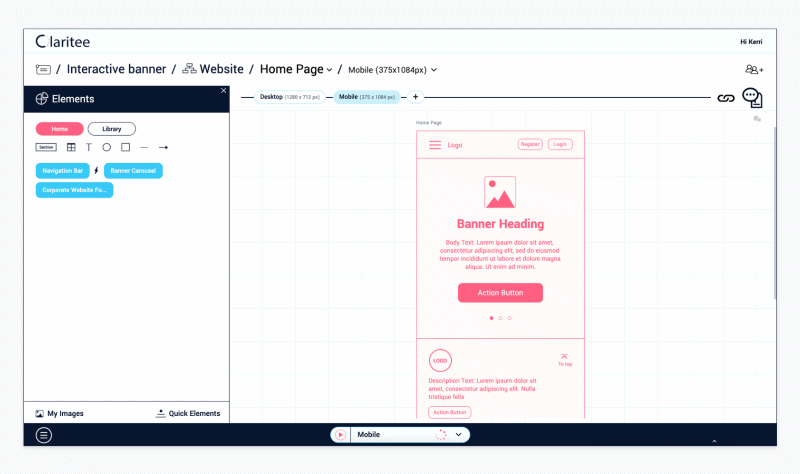Click the canvas vertical scrollbar

pyautogui.click(x=775, y=213)
